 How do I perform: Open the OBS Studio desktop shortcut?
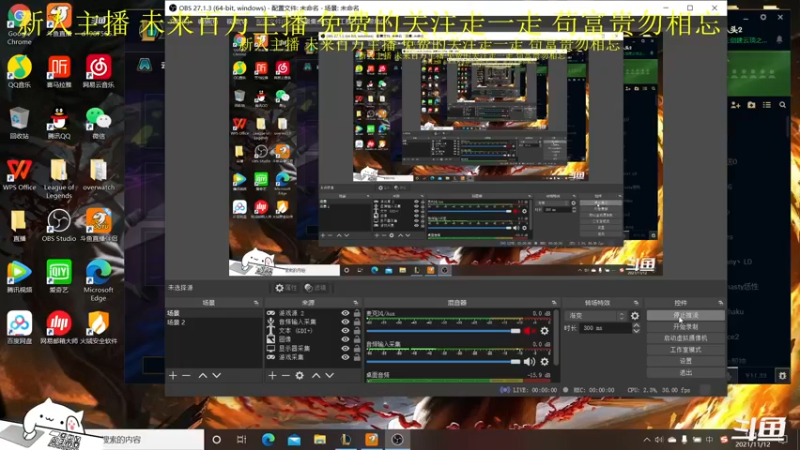coord(59,225)
